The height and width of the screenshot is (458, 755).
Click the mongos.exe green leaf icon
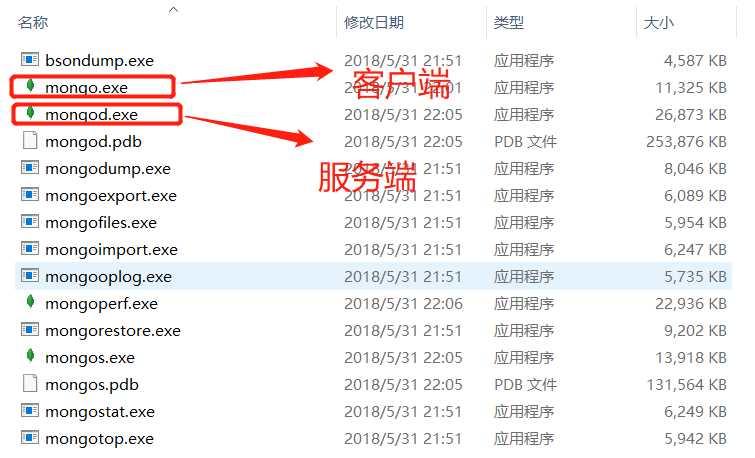30,356
